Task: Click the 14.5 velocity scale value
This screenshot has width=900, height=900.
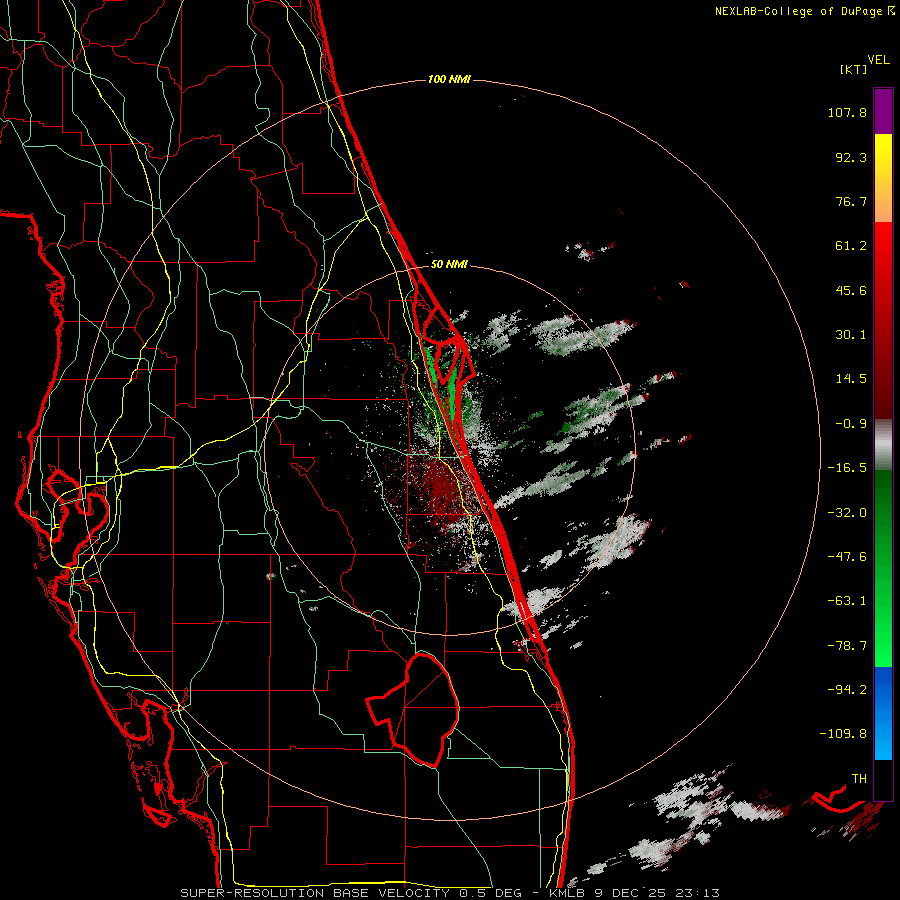Action: coord(851,379)
